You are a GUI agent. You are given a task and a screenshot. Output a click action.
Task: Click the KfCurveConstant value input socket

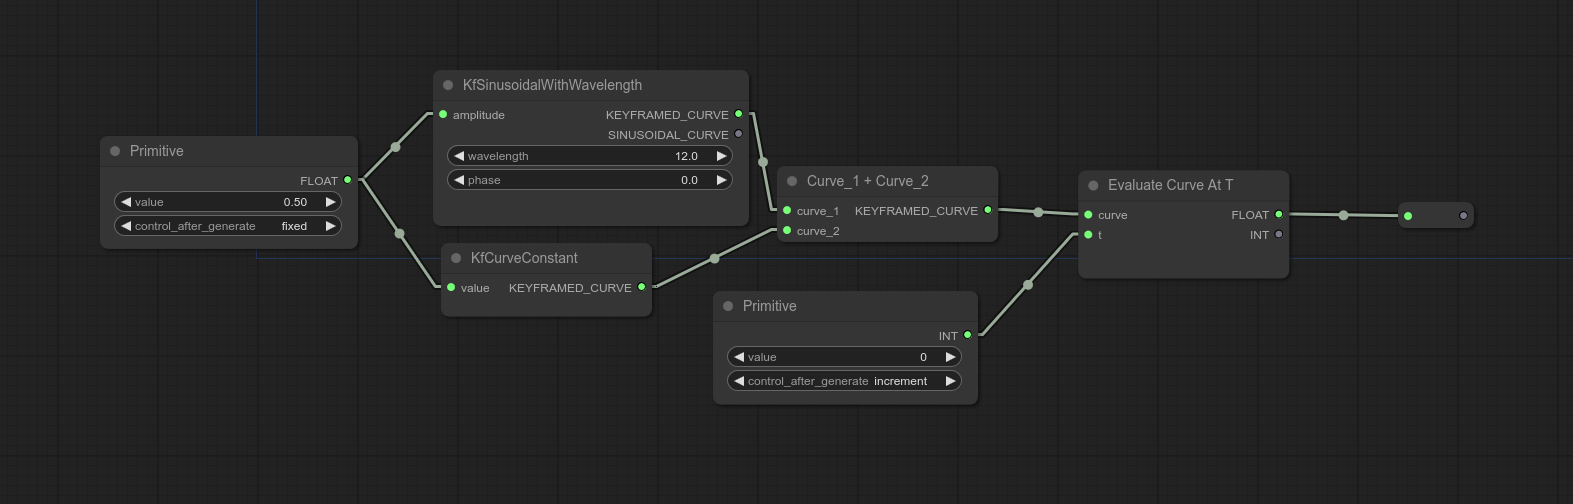tap(451, 287)
